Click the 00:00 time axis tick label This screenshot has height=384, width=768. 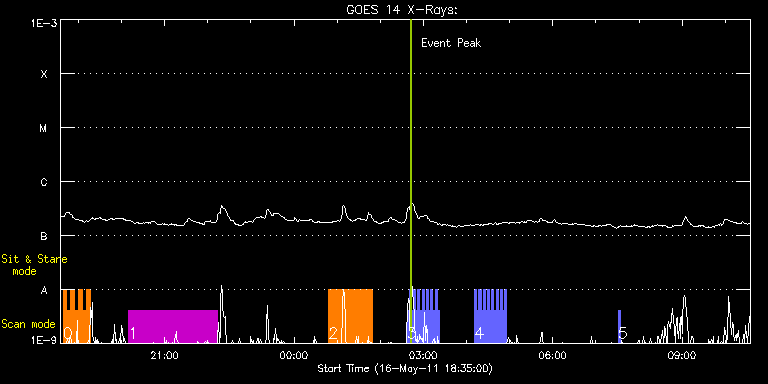point(294,355)
